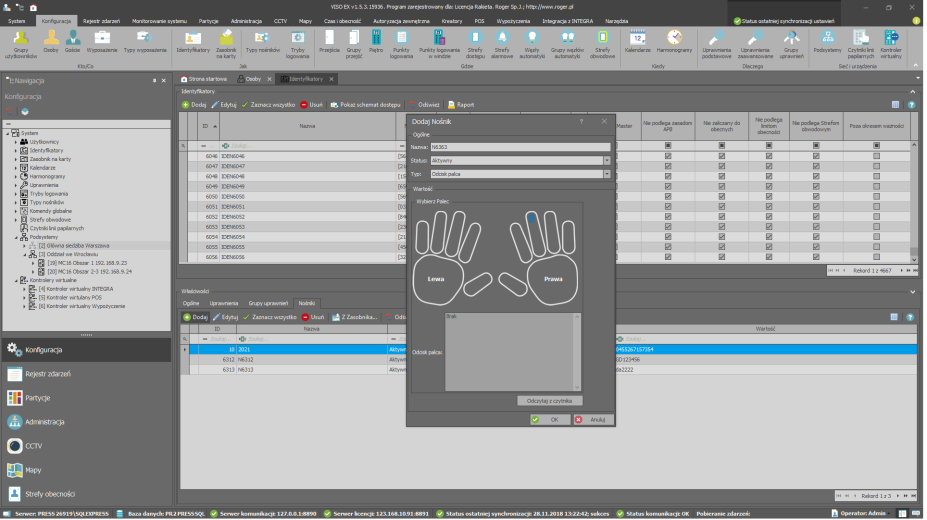927x520 pixels.
Task: Click the Nazwa input field
Action: tap(520, 147)
